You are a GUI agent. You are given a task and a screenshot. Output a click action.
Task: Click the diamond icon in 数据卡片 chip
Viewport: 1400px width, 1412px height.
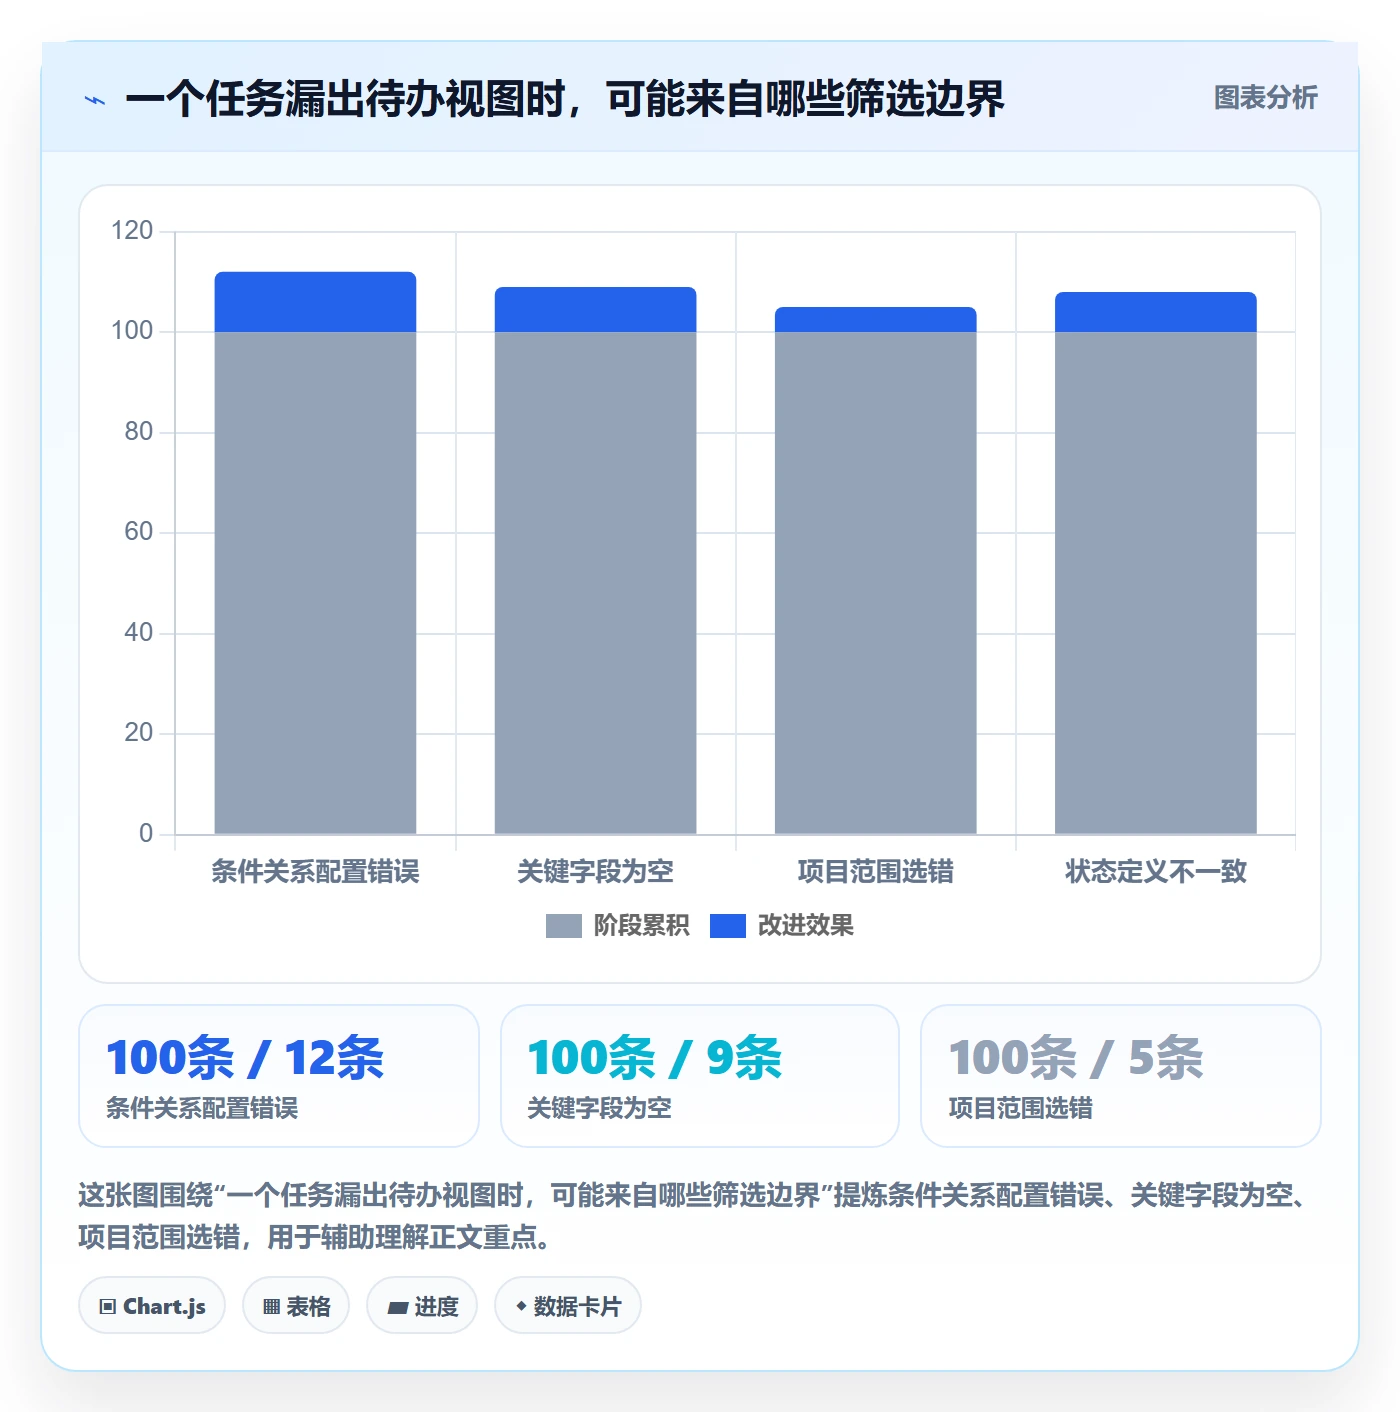coord(521,1306)
